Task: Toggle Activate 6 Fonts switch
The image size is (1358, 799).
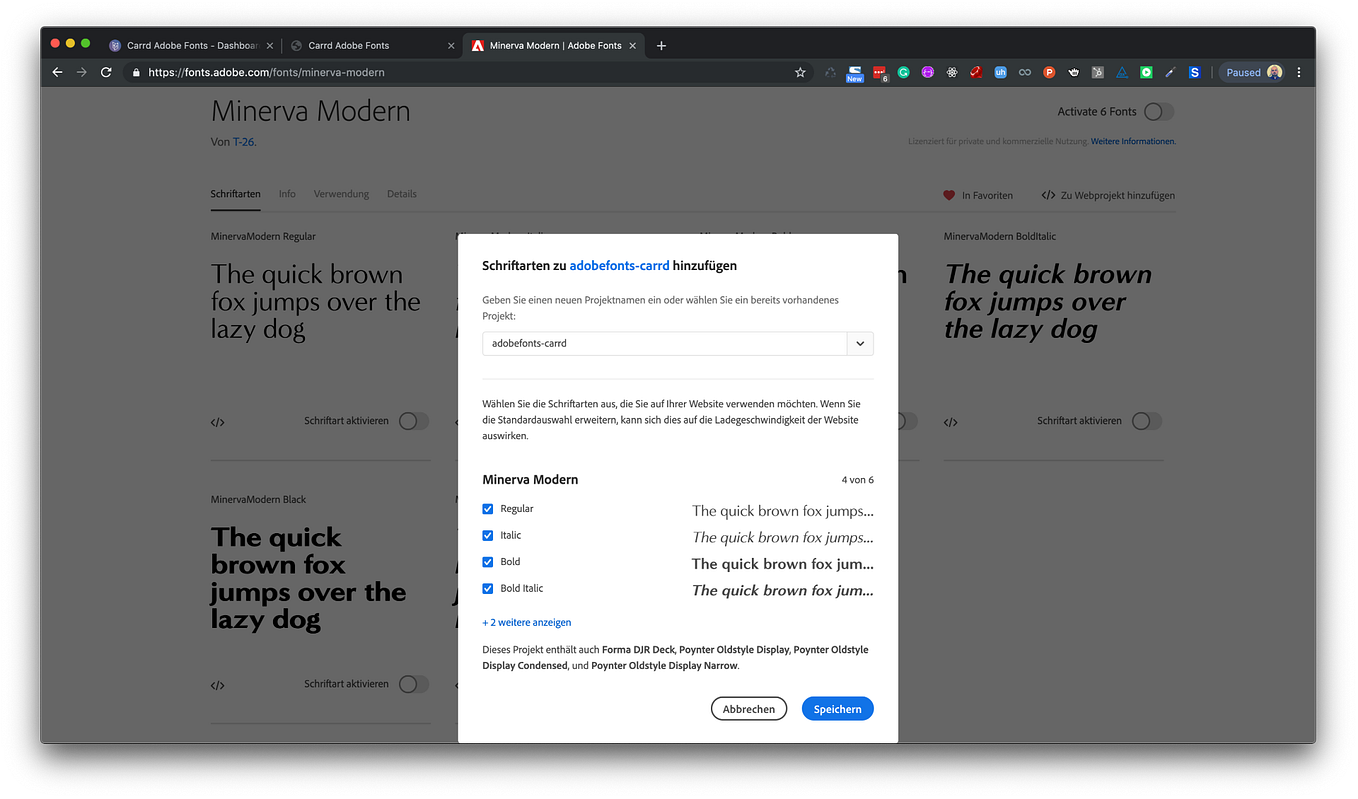Action: pos(1159,112)
